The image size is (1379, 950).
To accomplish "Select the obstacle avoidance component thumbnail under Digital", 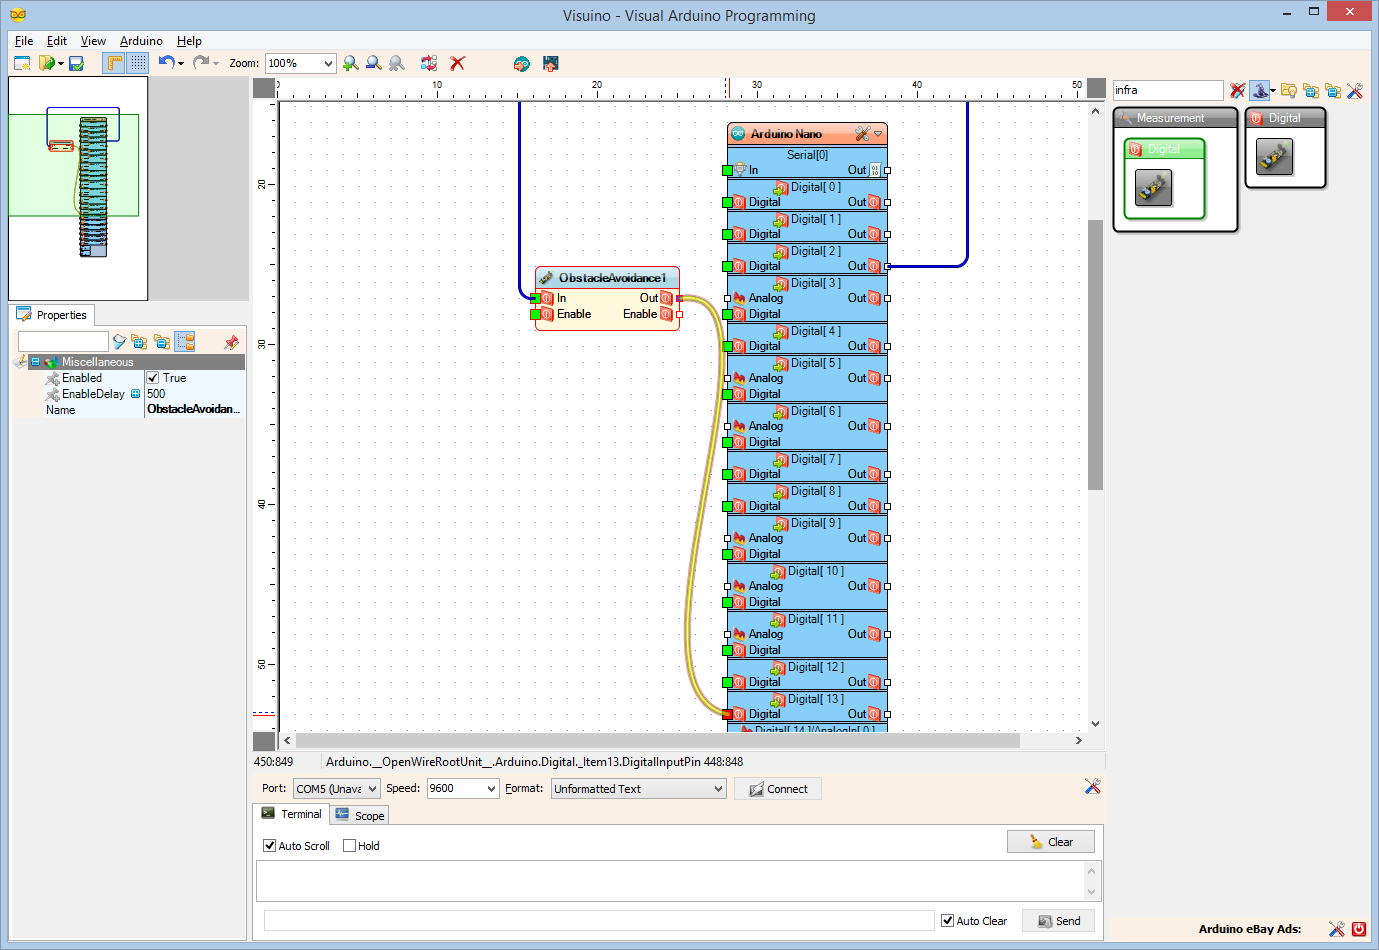I will pyautogui.click(x=1274, y=157).
